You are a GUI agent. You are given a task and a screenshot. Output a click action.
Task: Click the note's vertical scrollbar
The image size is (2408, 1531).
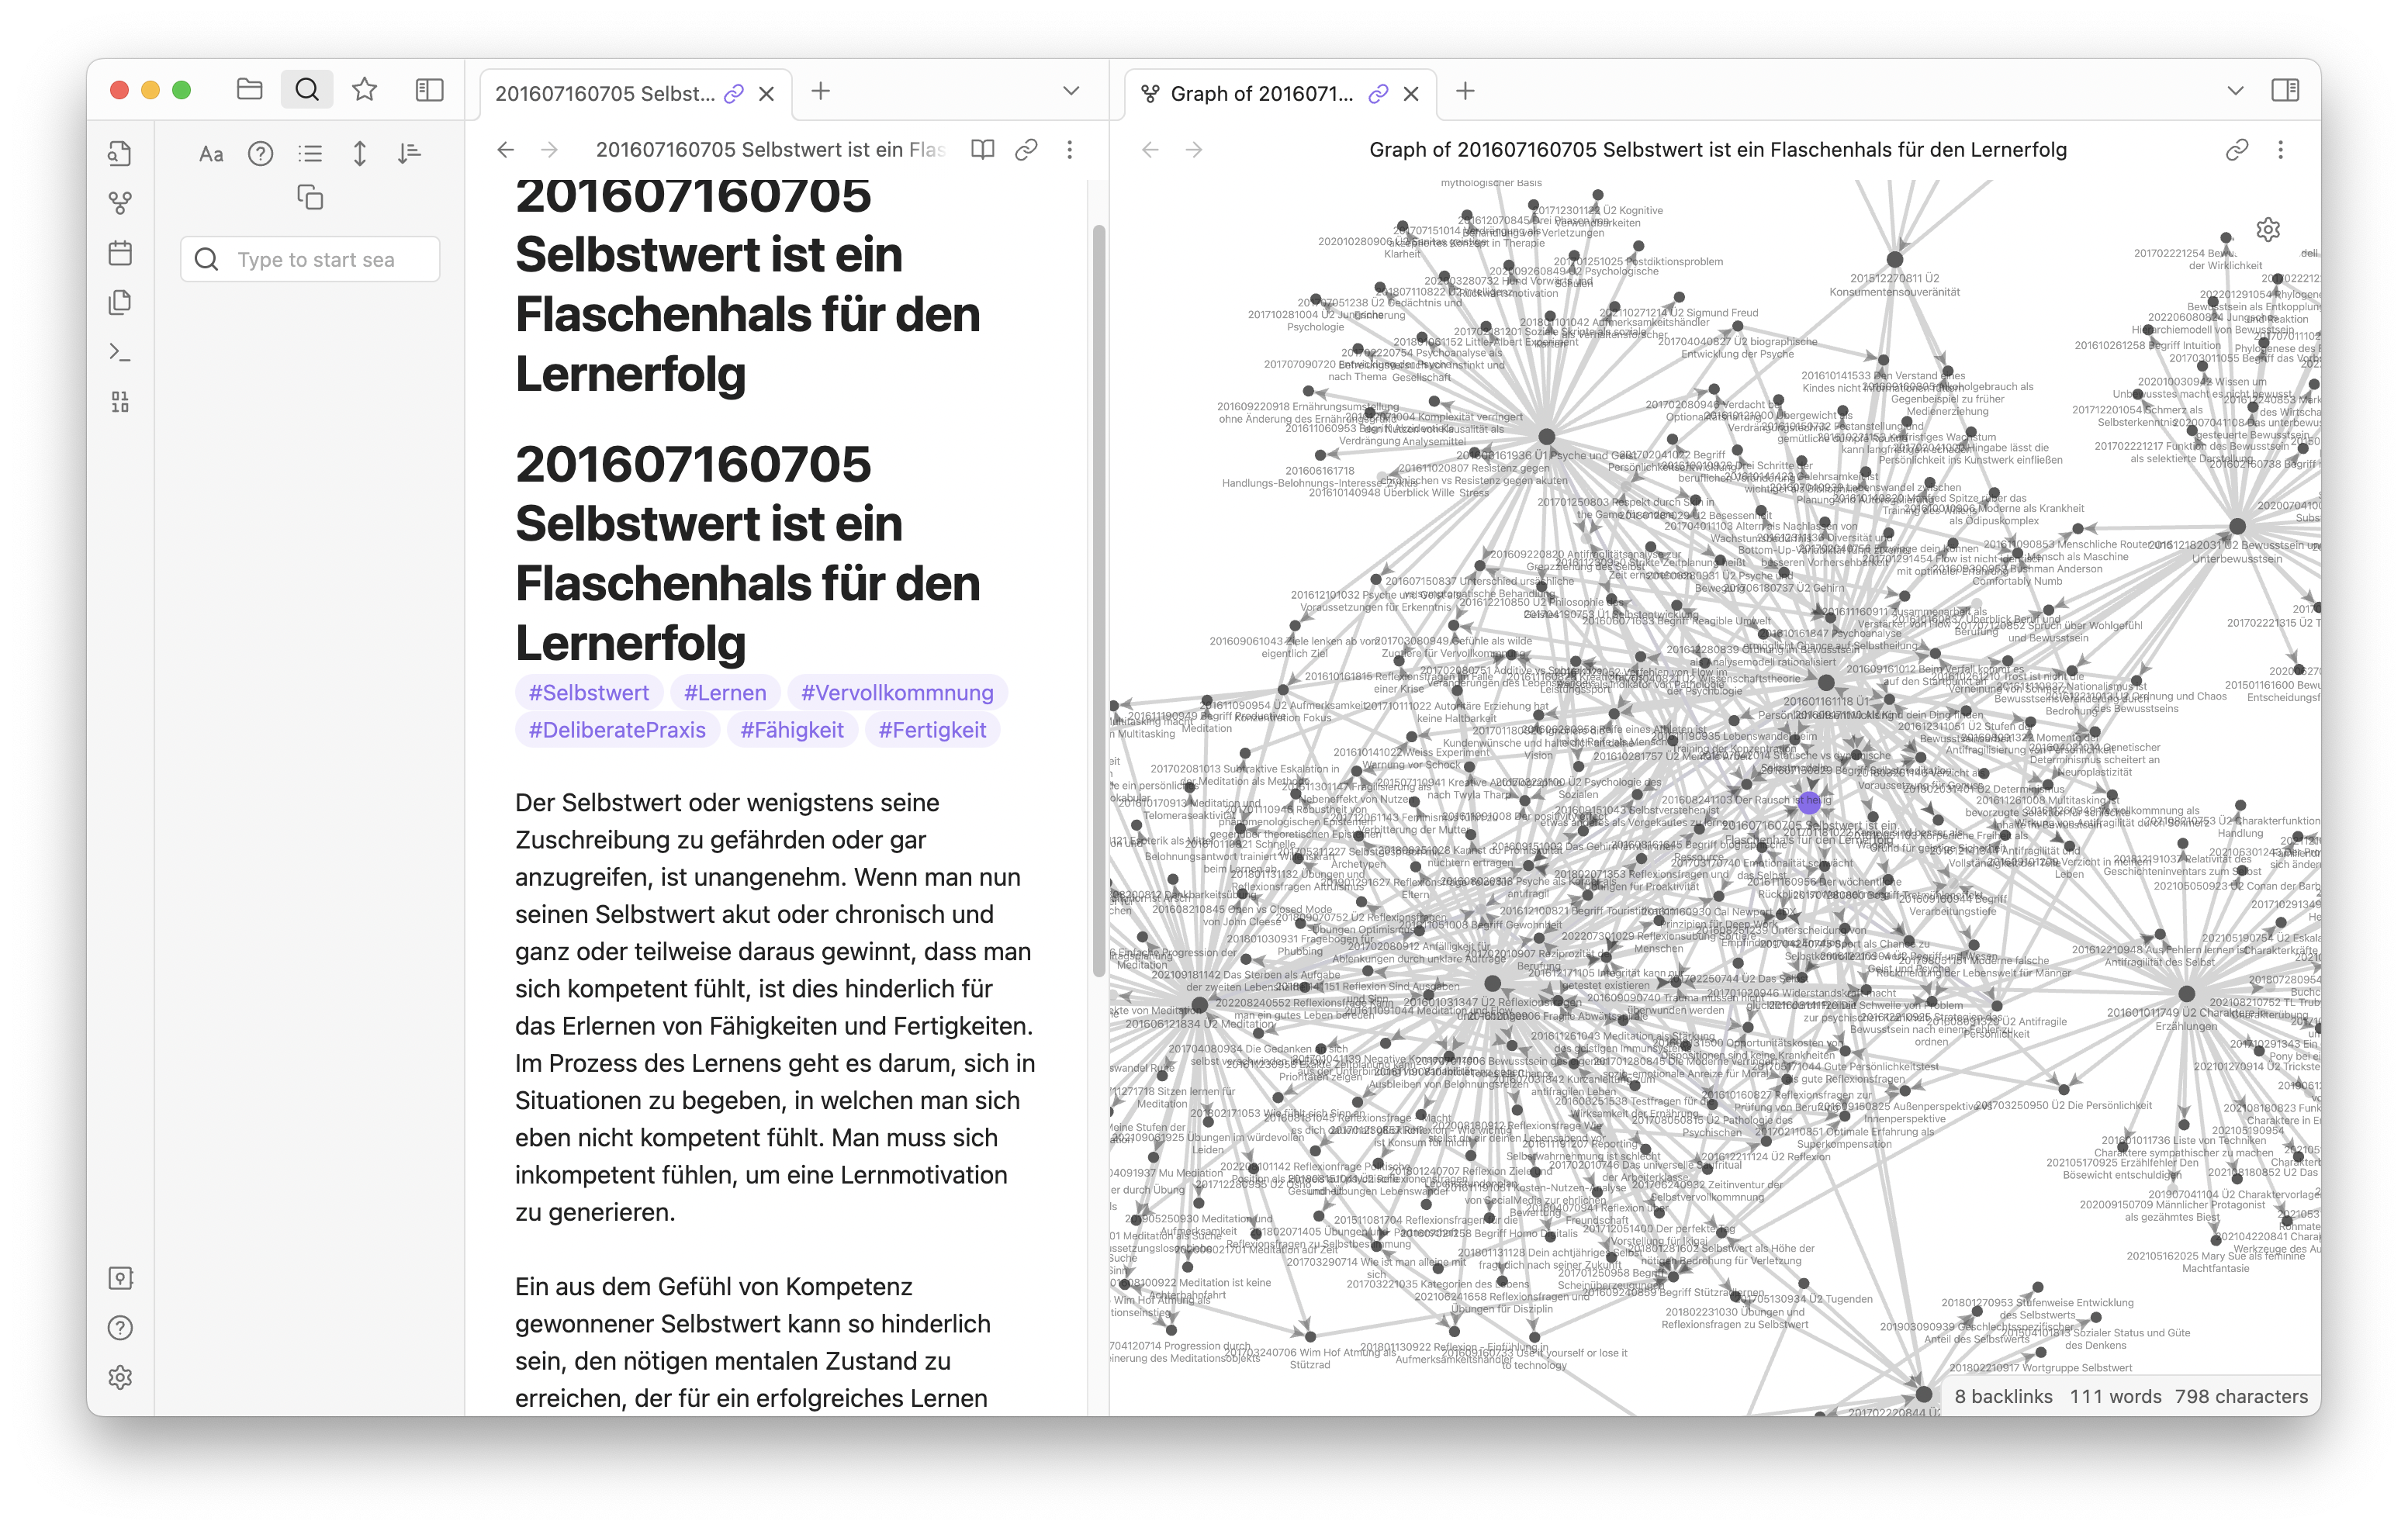[1099, 600]
